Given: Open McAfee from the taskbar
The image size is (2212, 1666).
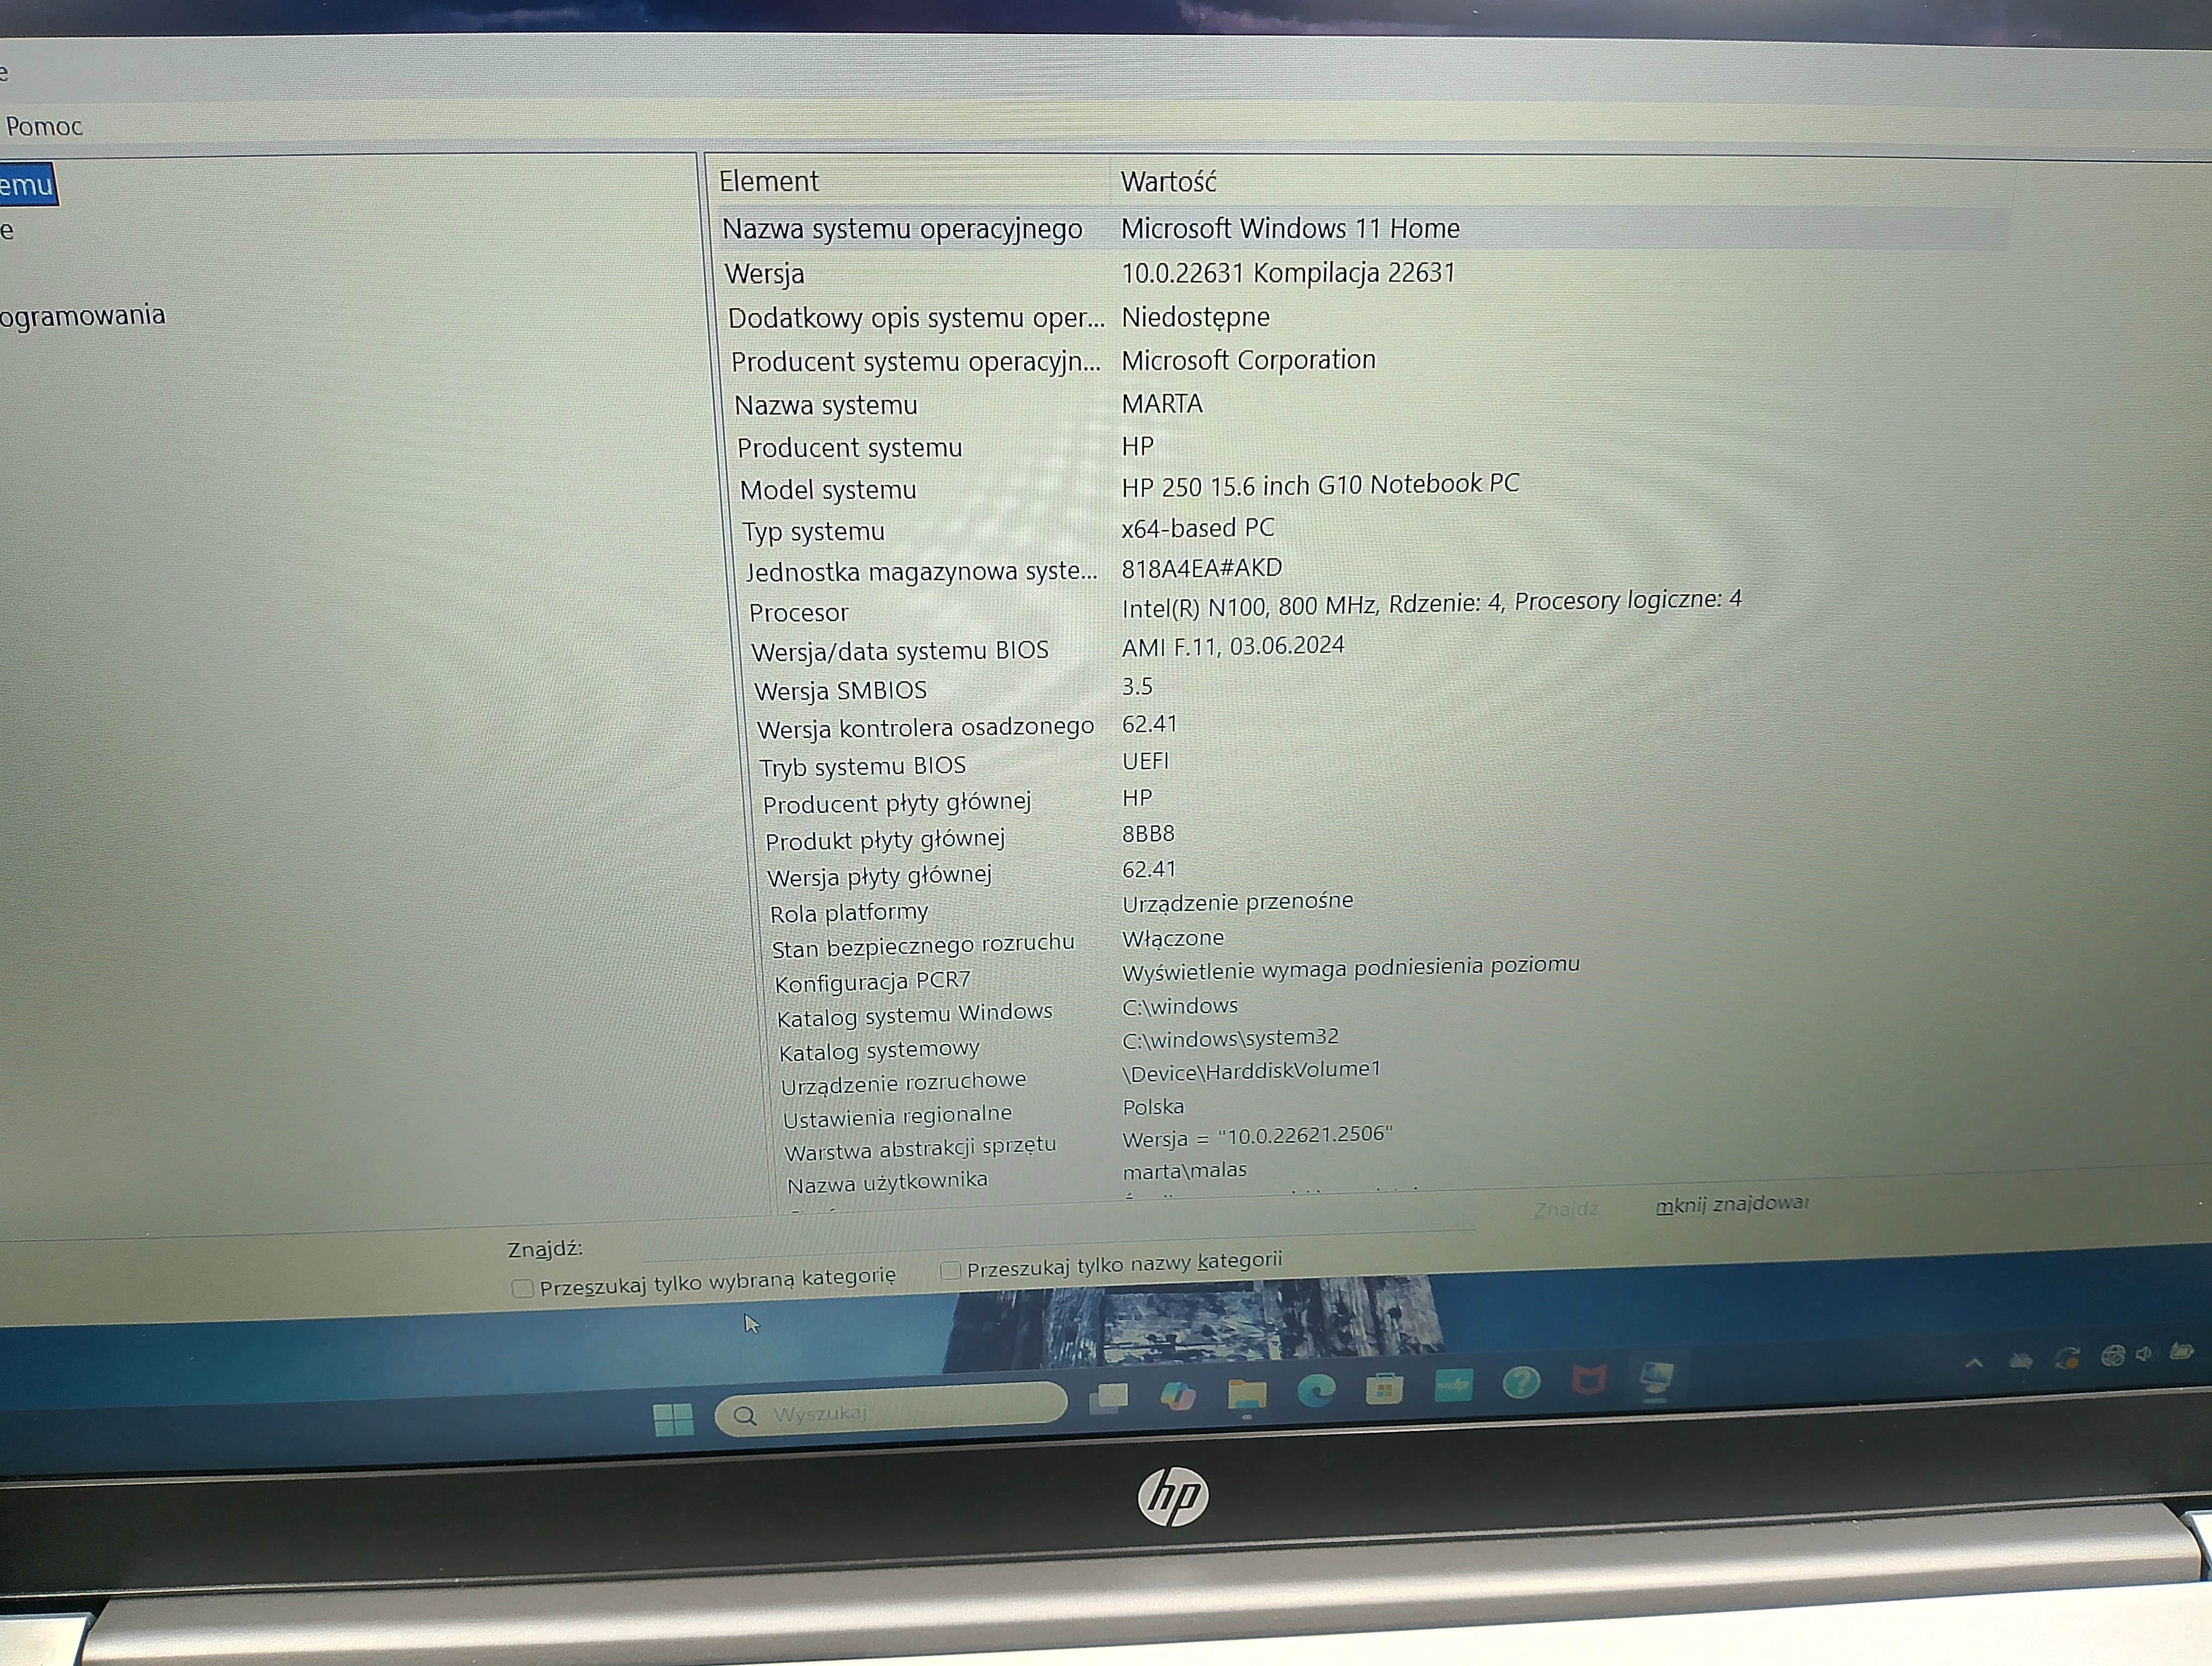Looking at the screenshot, I should [1589, 1380].
